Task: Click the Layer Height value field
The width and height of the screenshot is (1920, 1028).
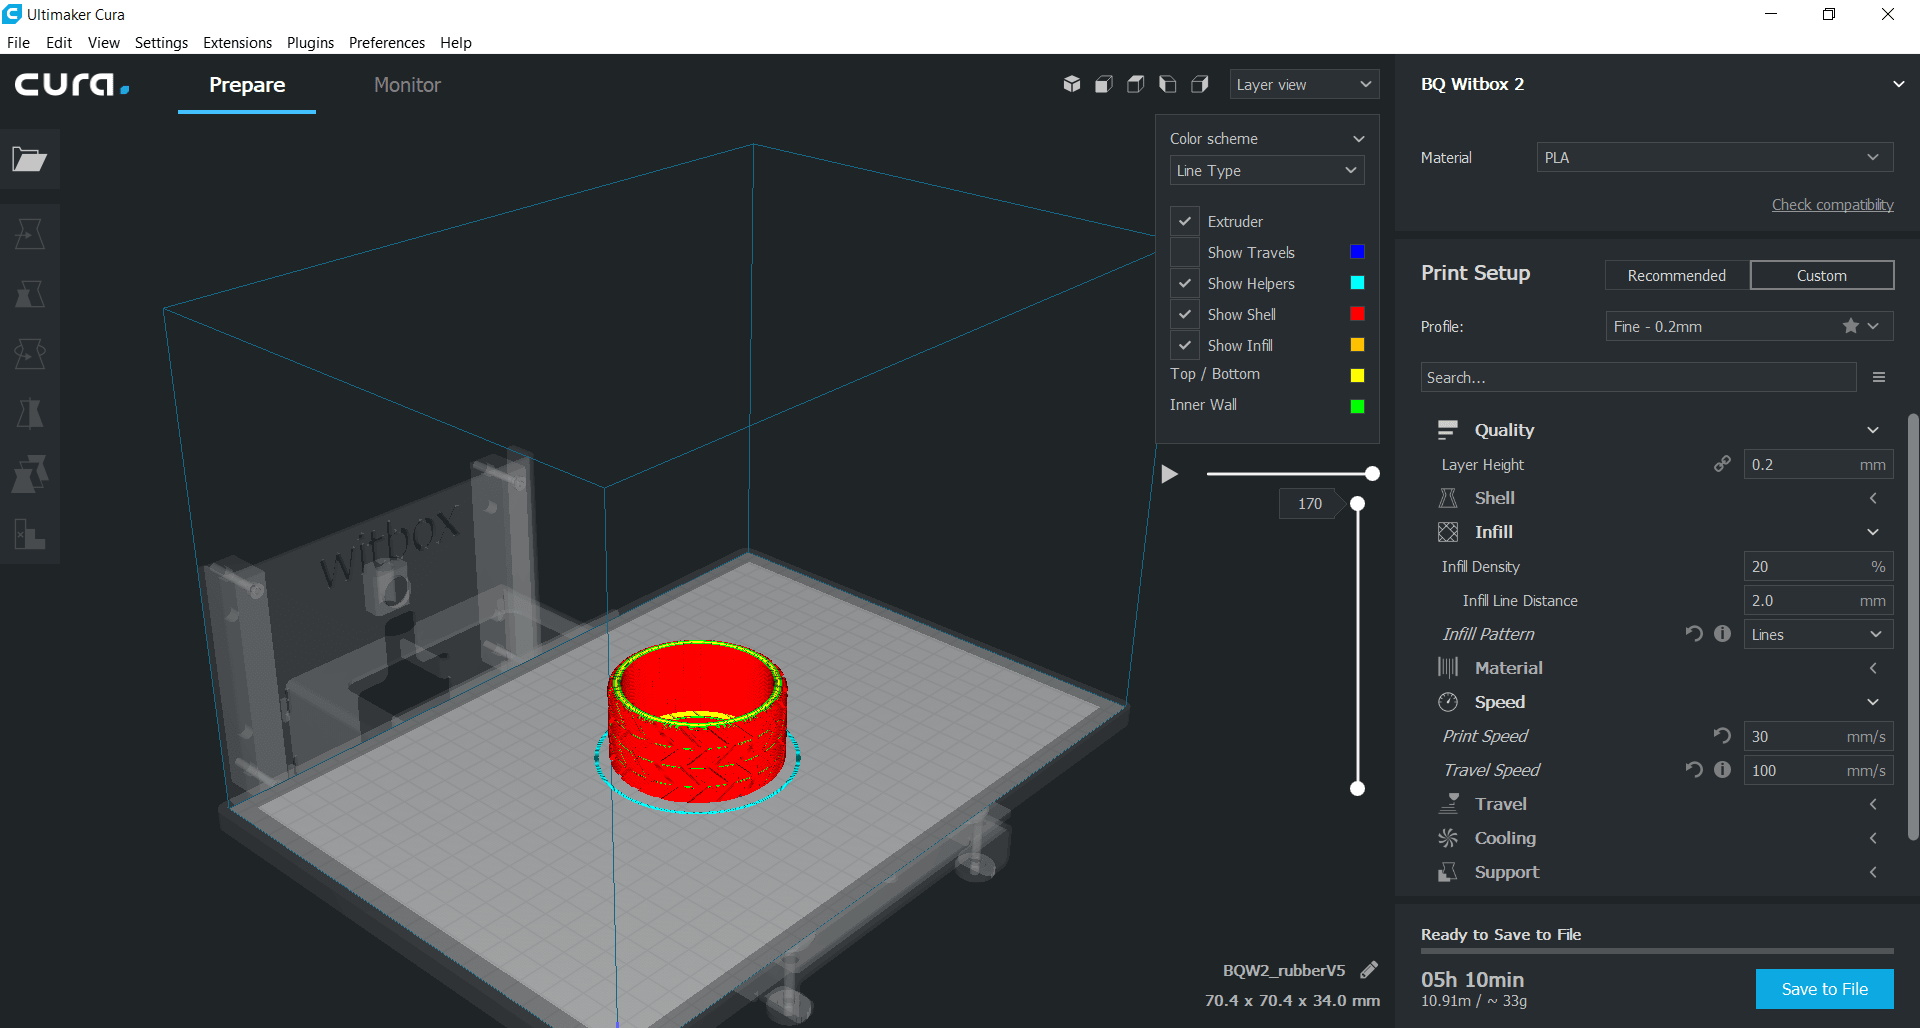Action: (1818, 464)
